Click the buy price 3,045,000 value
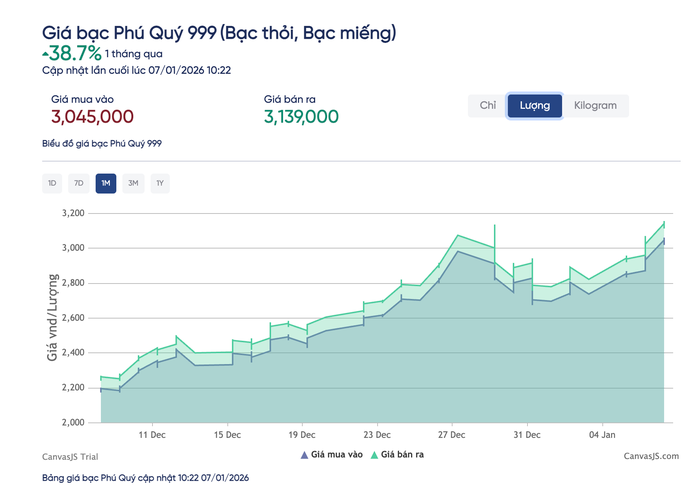 coord(92,117)
